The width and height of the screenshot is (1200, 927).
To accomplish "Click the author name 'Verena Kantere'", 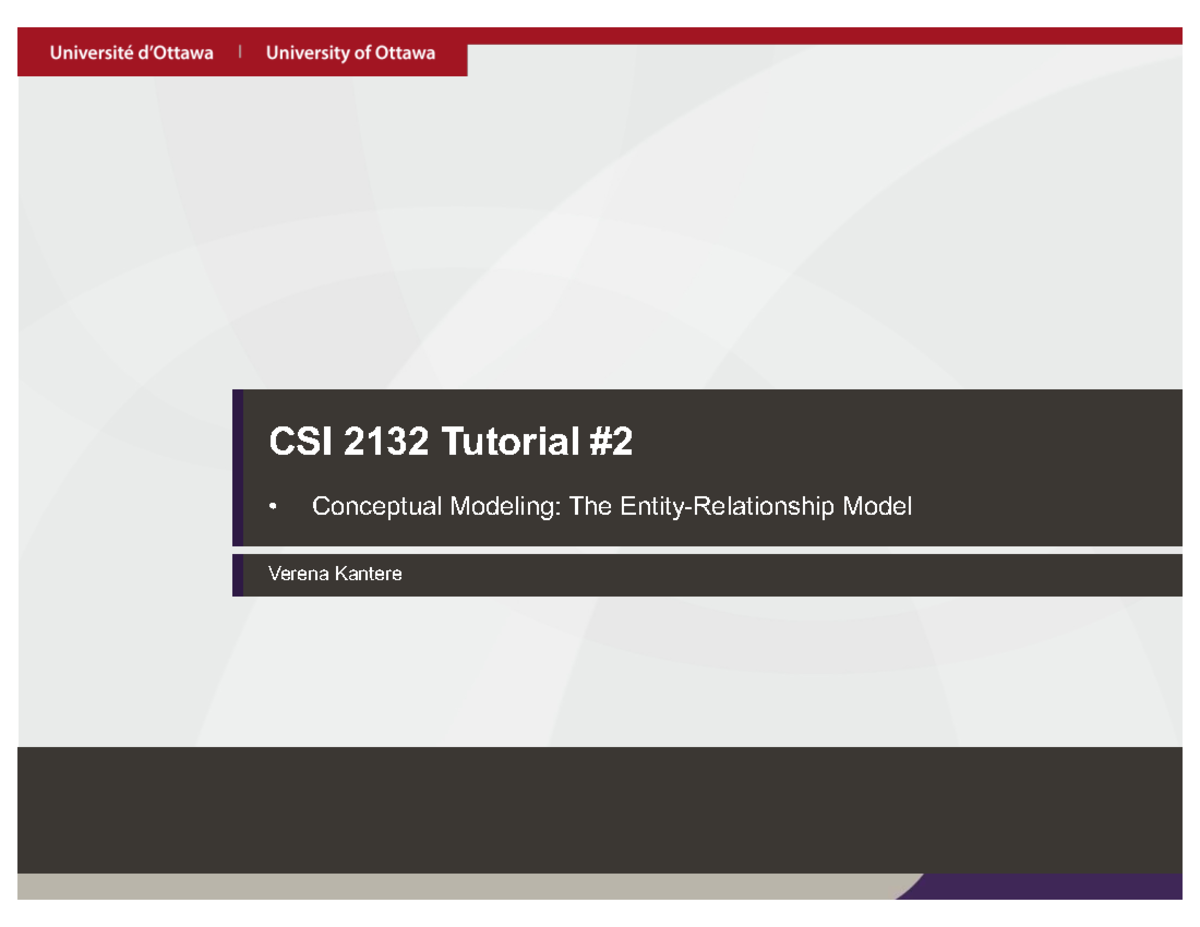I will pyautogui.click(x=334, y=573).
